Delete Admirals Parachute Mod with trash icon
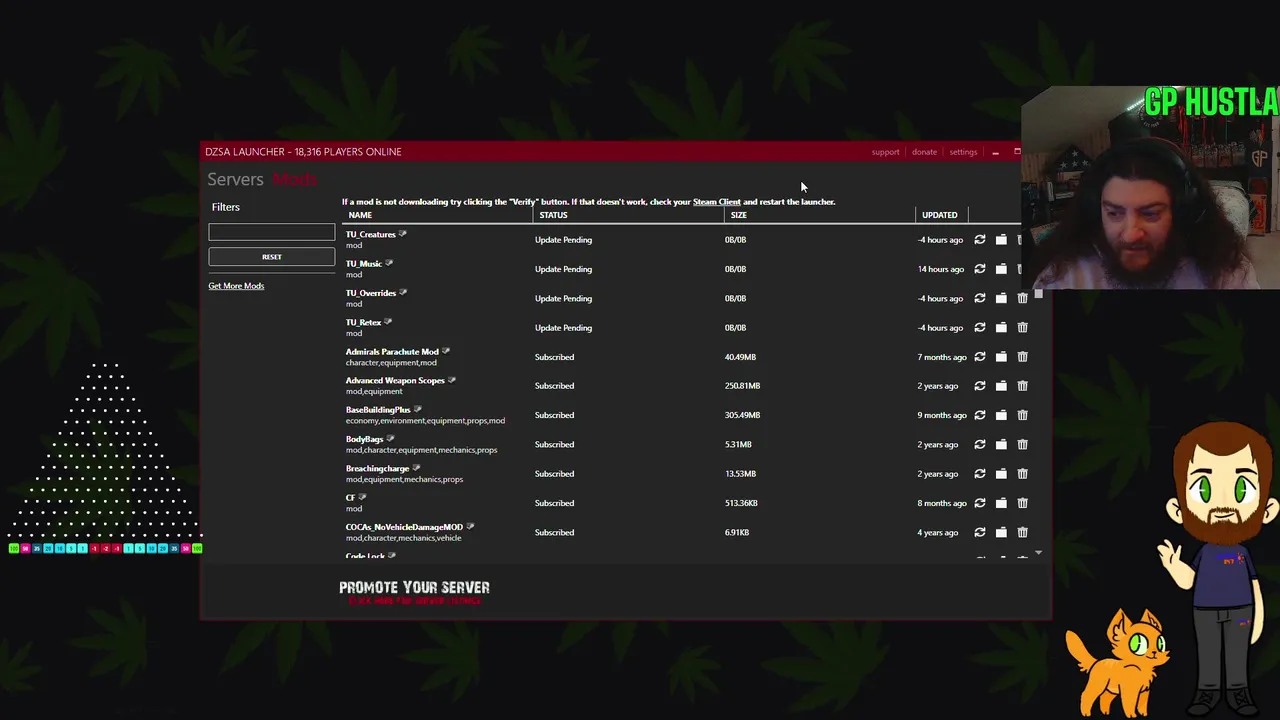This screenshot has width=1280, height=720. pyautogui.click(x=1022, y=357)
